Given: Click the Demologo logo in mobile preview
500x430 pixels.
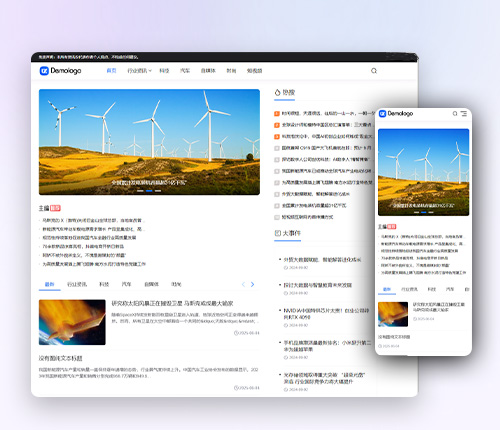Looking at the screenshot, I should tap(396, 113).
